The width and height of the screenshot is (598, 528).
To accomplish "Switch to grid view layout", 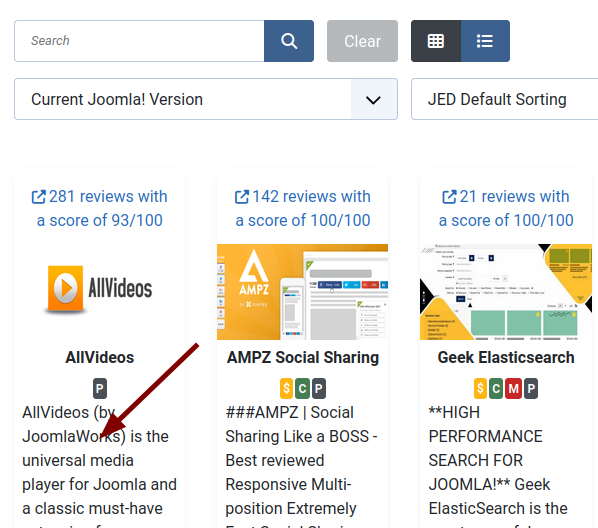I will [x=436, y=41].
